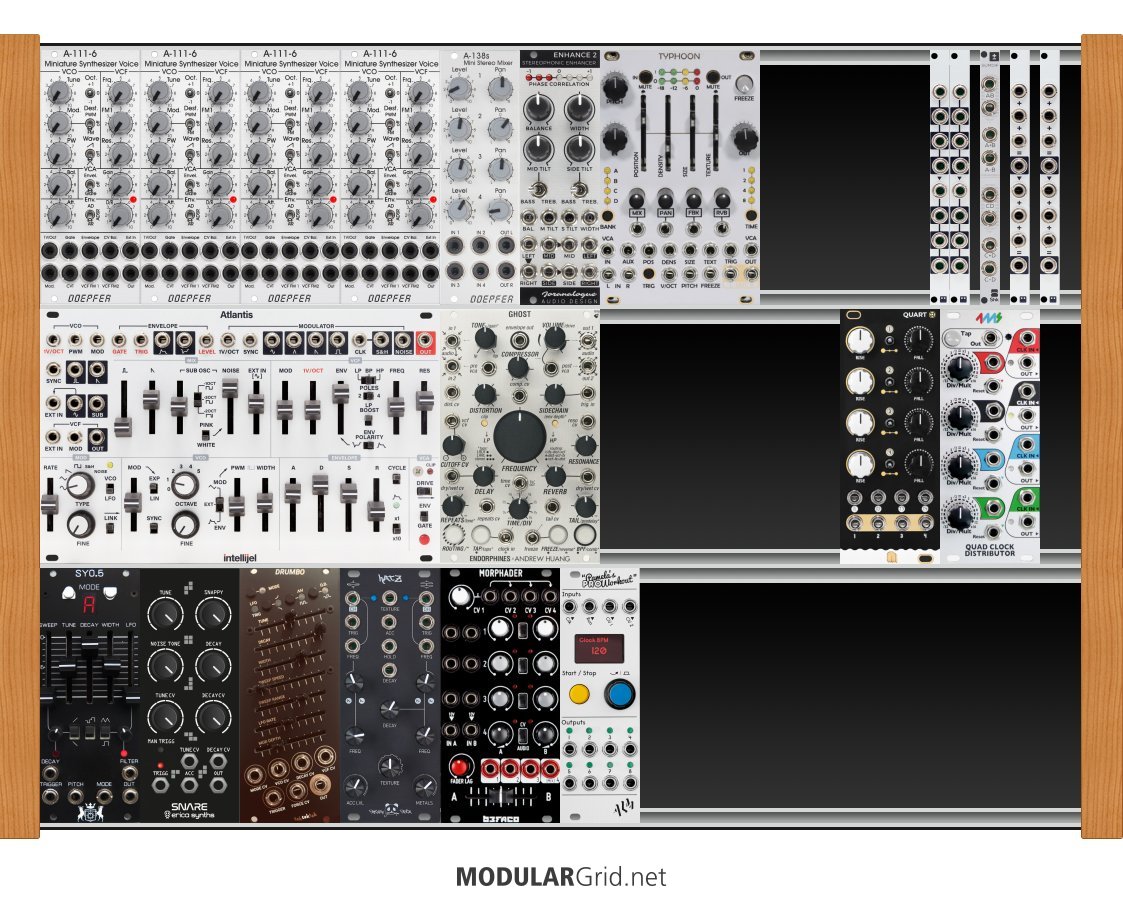Turn the Octave knob on Atlantis
Viewport: 1123px width, 898px height.
point(185,486)
